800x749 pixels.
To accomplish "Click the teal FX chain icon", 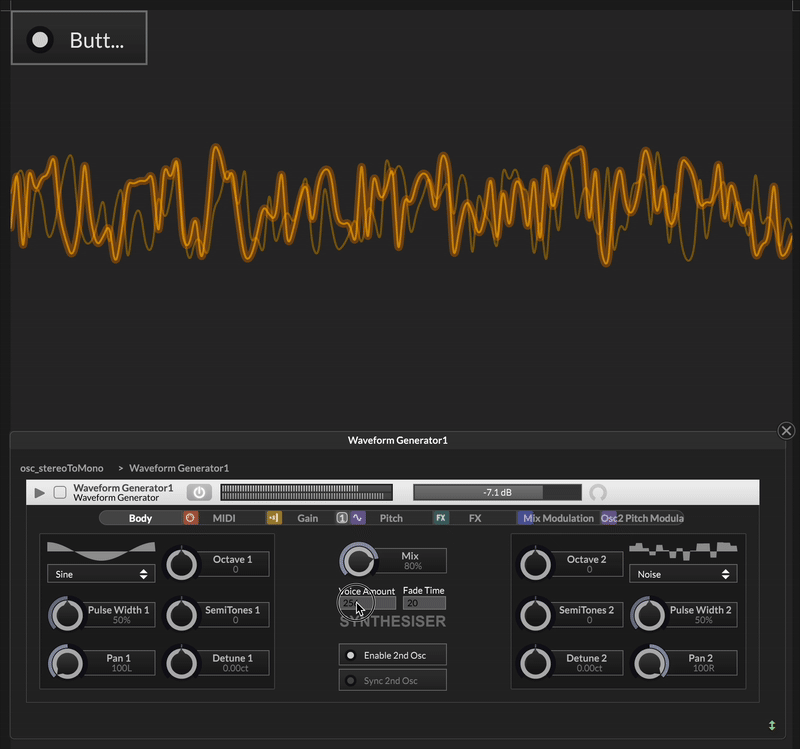I will [440, 518].
